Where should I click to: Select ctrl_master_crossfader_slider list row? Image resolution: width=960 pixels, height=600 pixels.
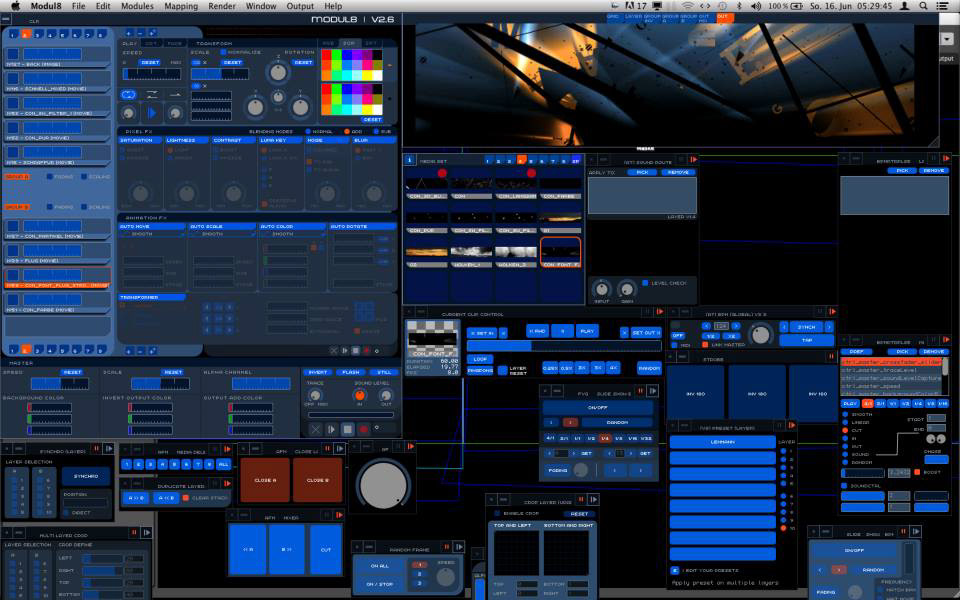coord(891,362)
